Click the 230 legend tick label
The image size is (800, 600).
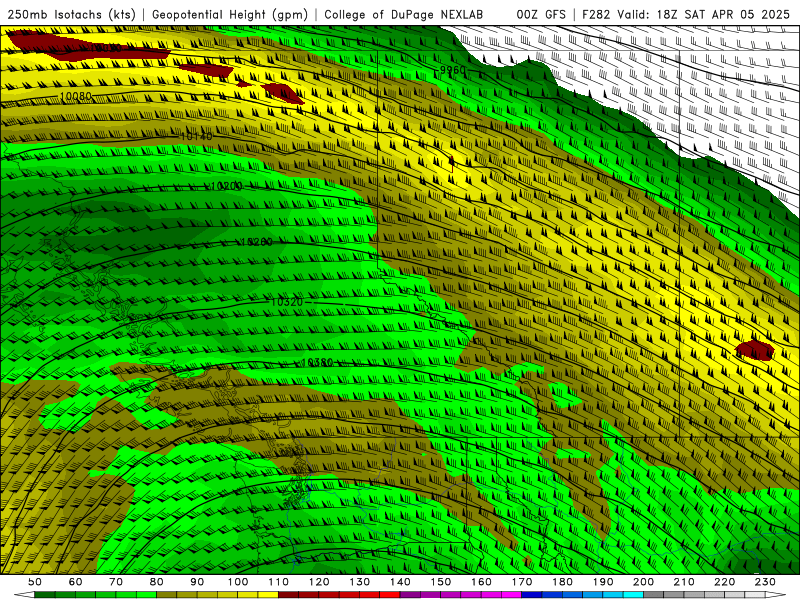[x=765, y=582]
